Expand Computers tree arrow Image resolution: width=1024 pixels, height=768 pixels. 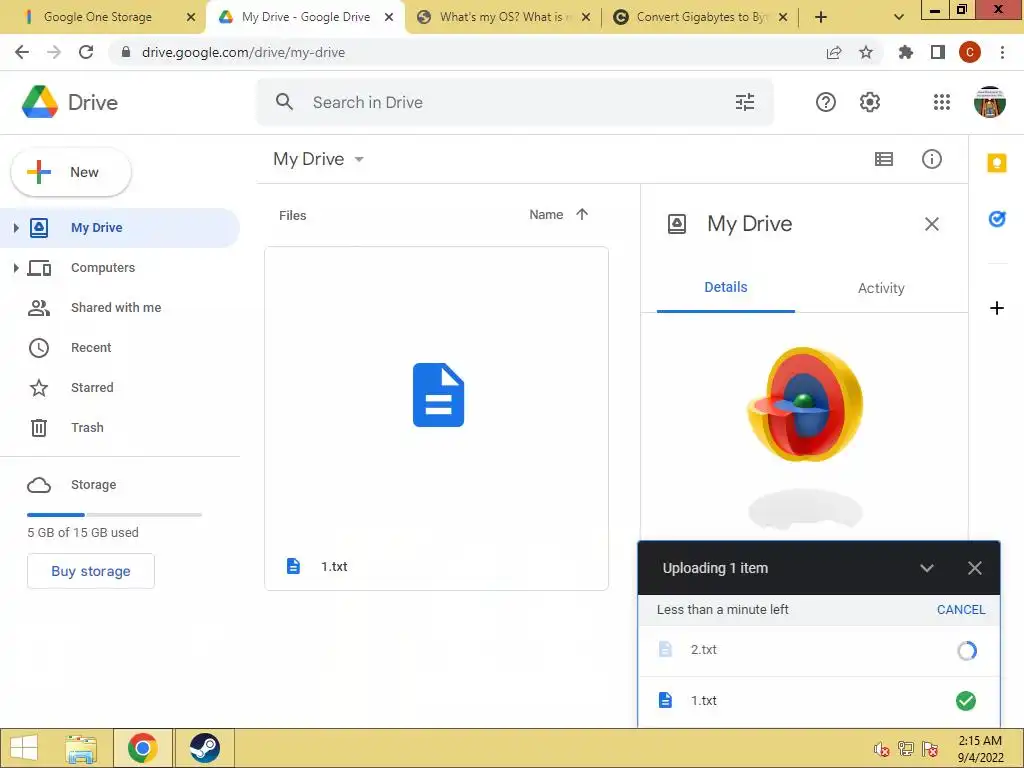point(16,268)
